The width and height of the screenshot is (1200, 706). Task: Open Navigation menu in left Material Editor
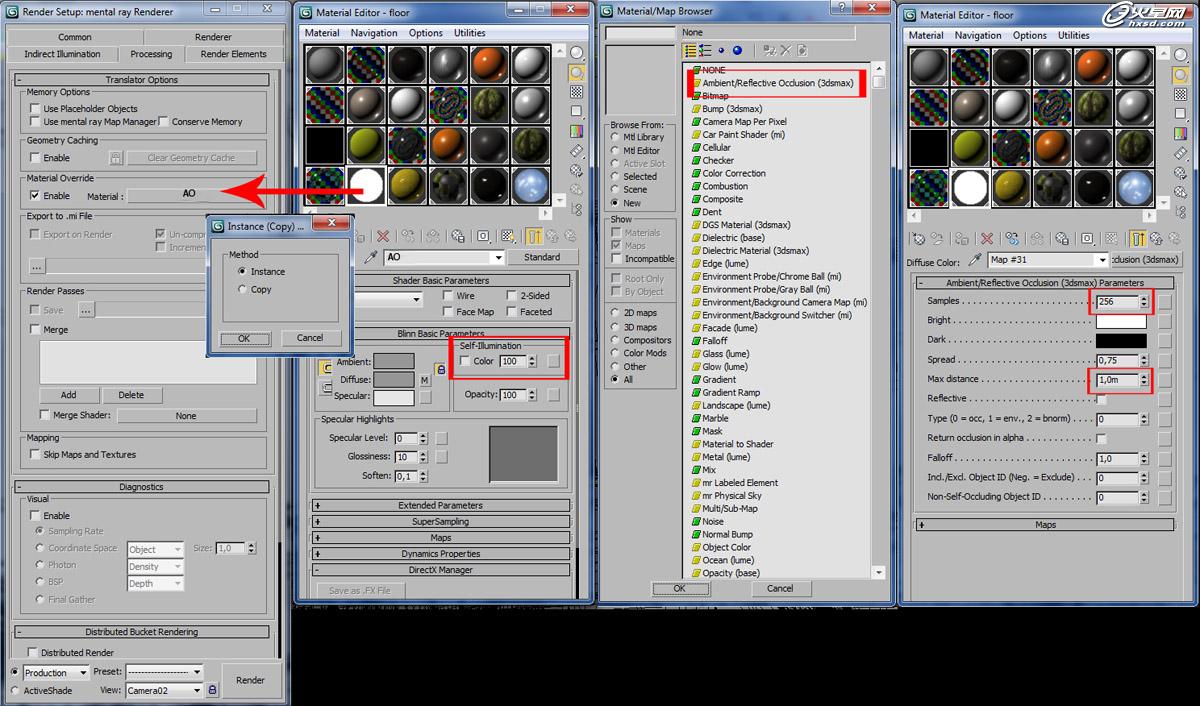(x=374, y=33)
